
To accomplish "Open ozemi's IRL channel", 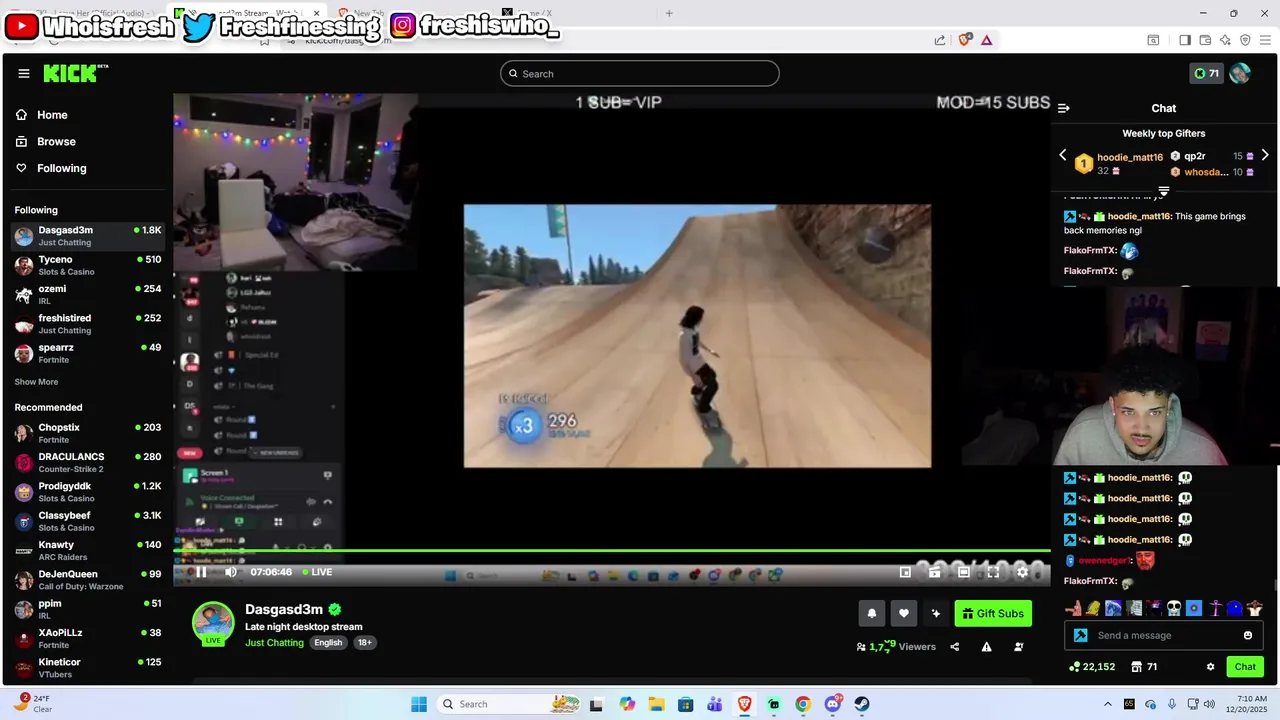I will click(88, 294).
